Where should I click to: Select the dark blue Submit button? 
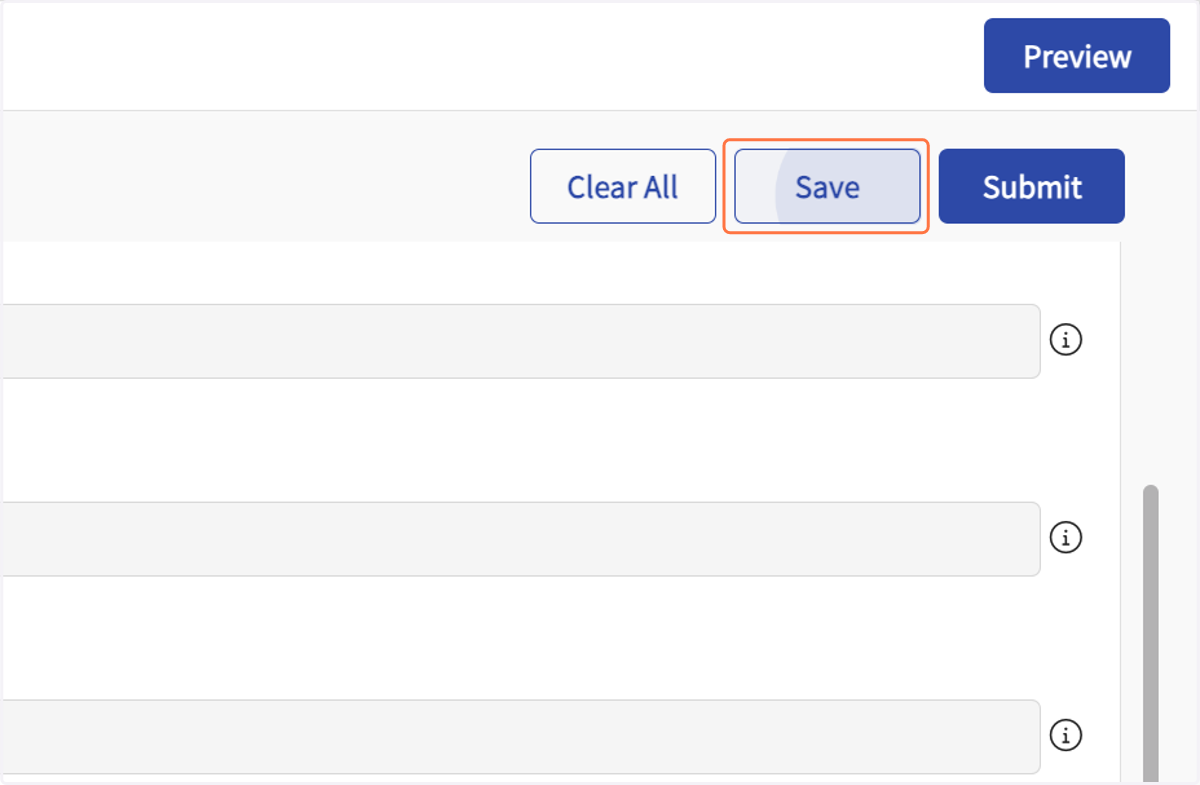pyautogui.click(x=1032, y=187)
